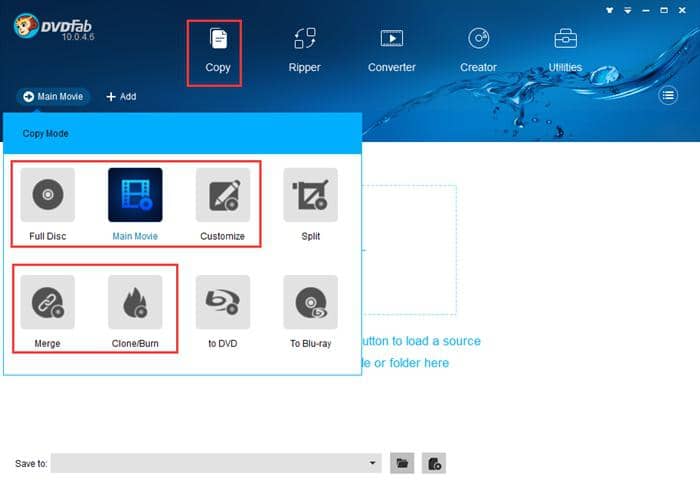Image resolution: width=700 pixels, height=482 pixels.
Task: Click the Save to path field
Action: (x=216, y=463)
